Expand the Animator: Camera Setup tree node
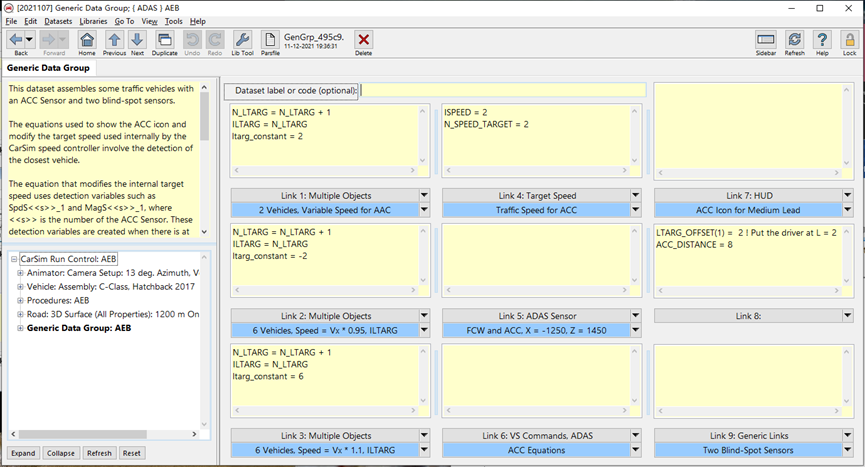 coord(20,273)
